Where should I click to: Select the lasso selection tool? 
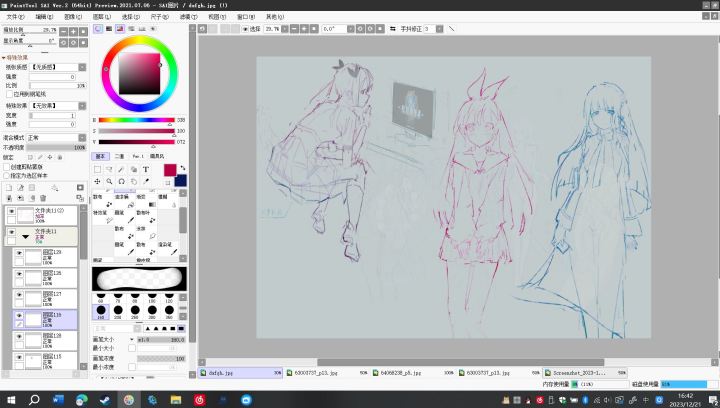coord(109,169)
